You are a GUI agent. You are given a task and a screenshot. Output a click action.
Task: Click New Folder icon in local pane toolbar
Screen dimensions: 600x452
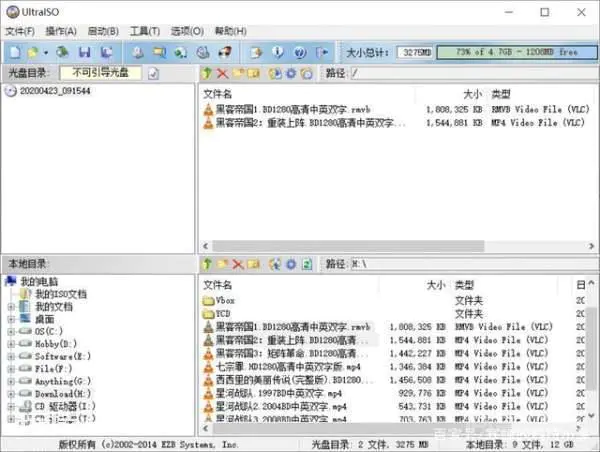223,264
